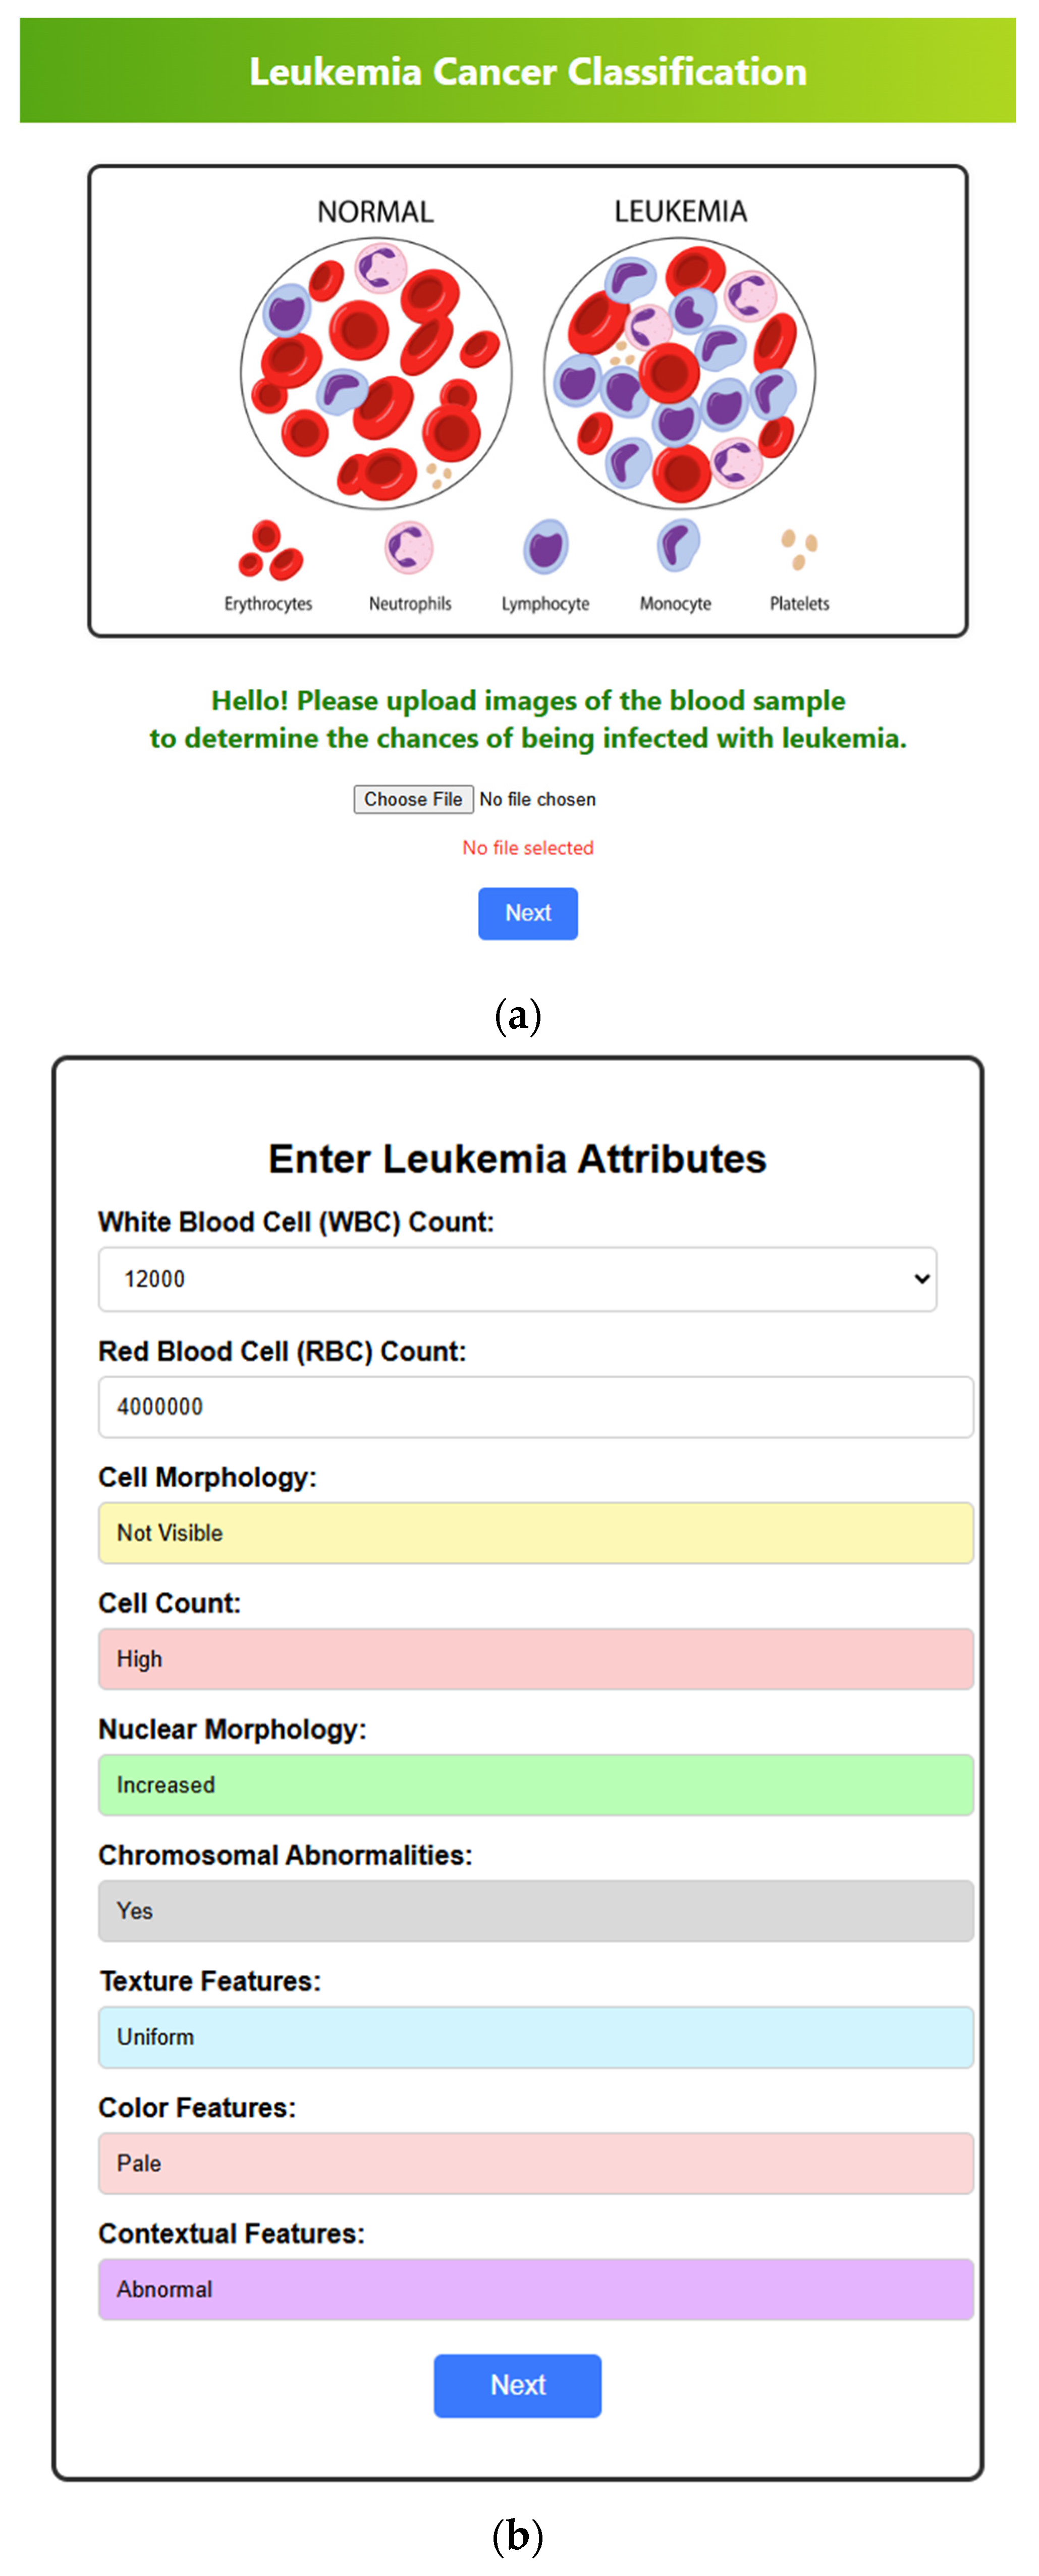
Task: Click the LEUKEMIA blood sample circle
Action: tap(680, 373)
